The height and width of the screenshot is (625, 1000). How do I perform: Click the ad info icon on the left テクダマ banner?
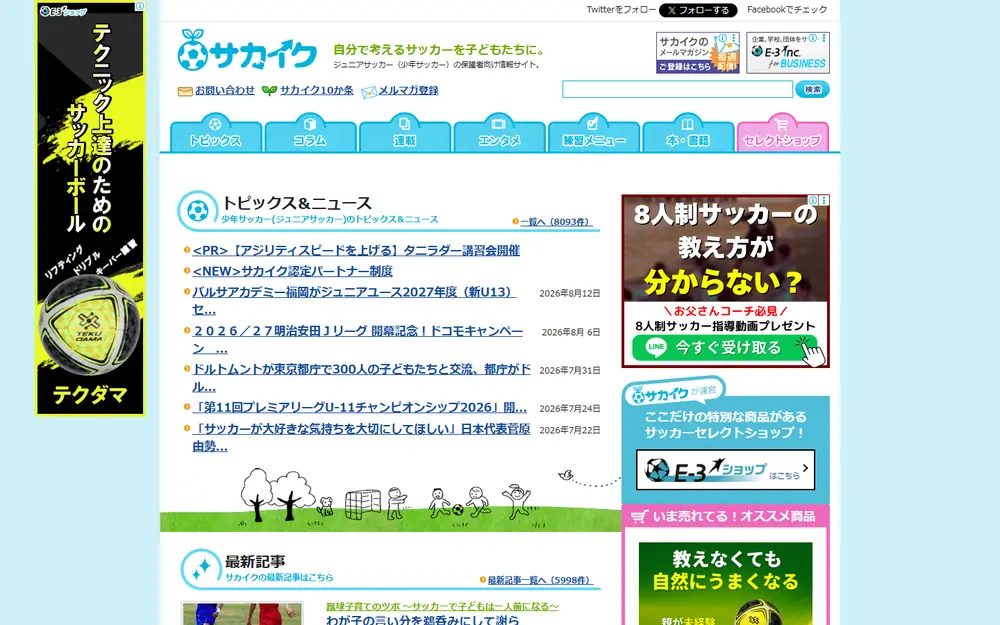click(x=140, y=6)
